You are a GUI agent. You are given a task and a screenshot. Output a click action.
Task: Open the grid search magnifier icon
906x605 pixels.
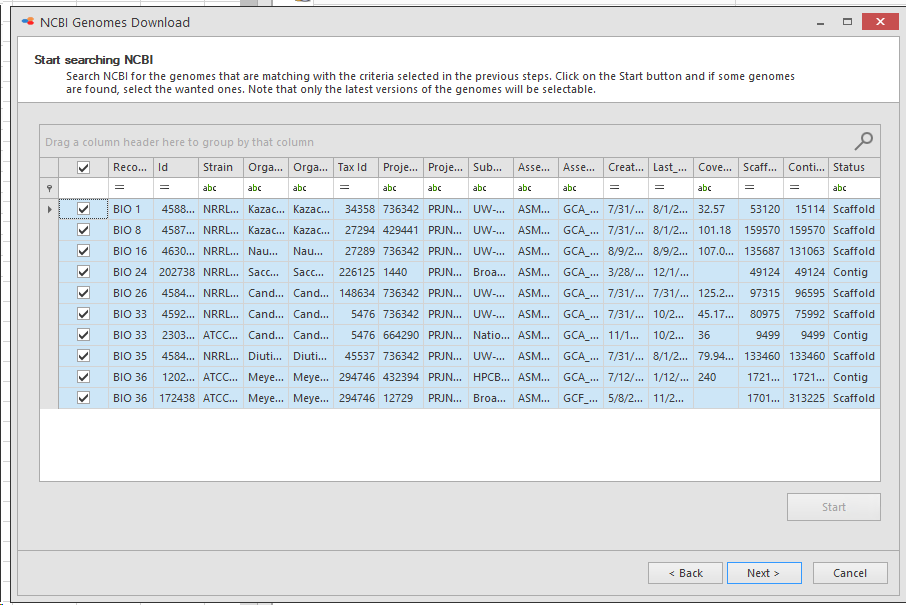tap(864, 140)
